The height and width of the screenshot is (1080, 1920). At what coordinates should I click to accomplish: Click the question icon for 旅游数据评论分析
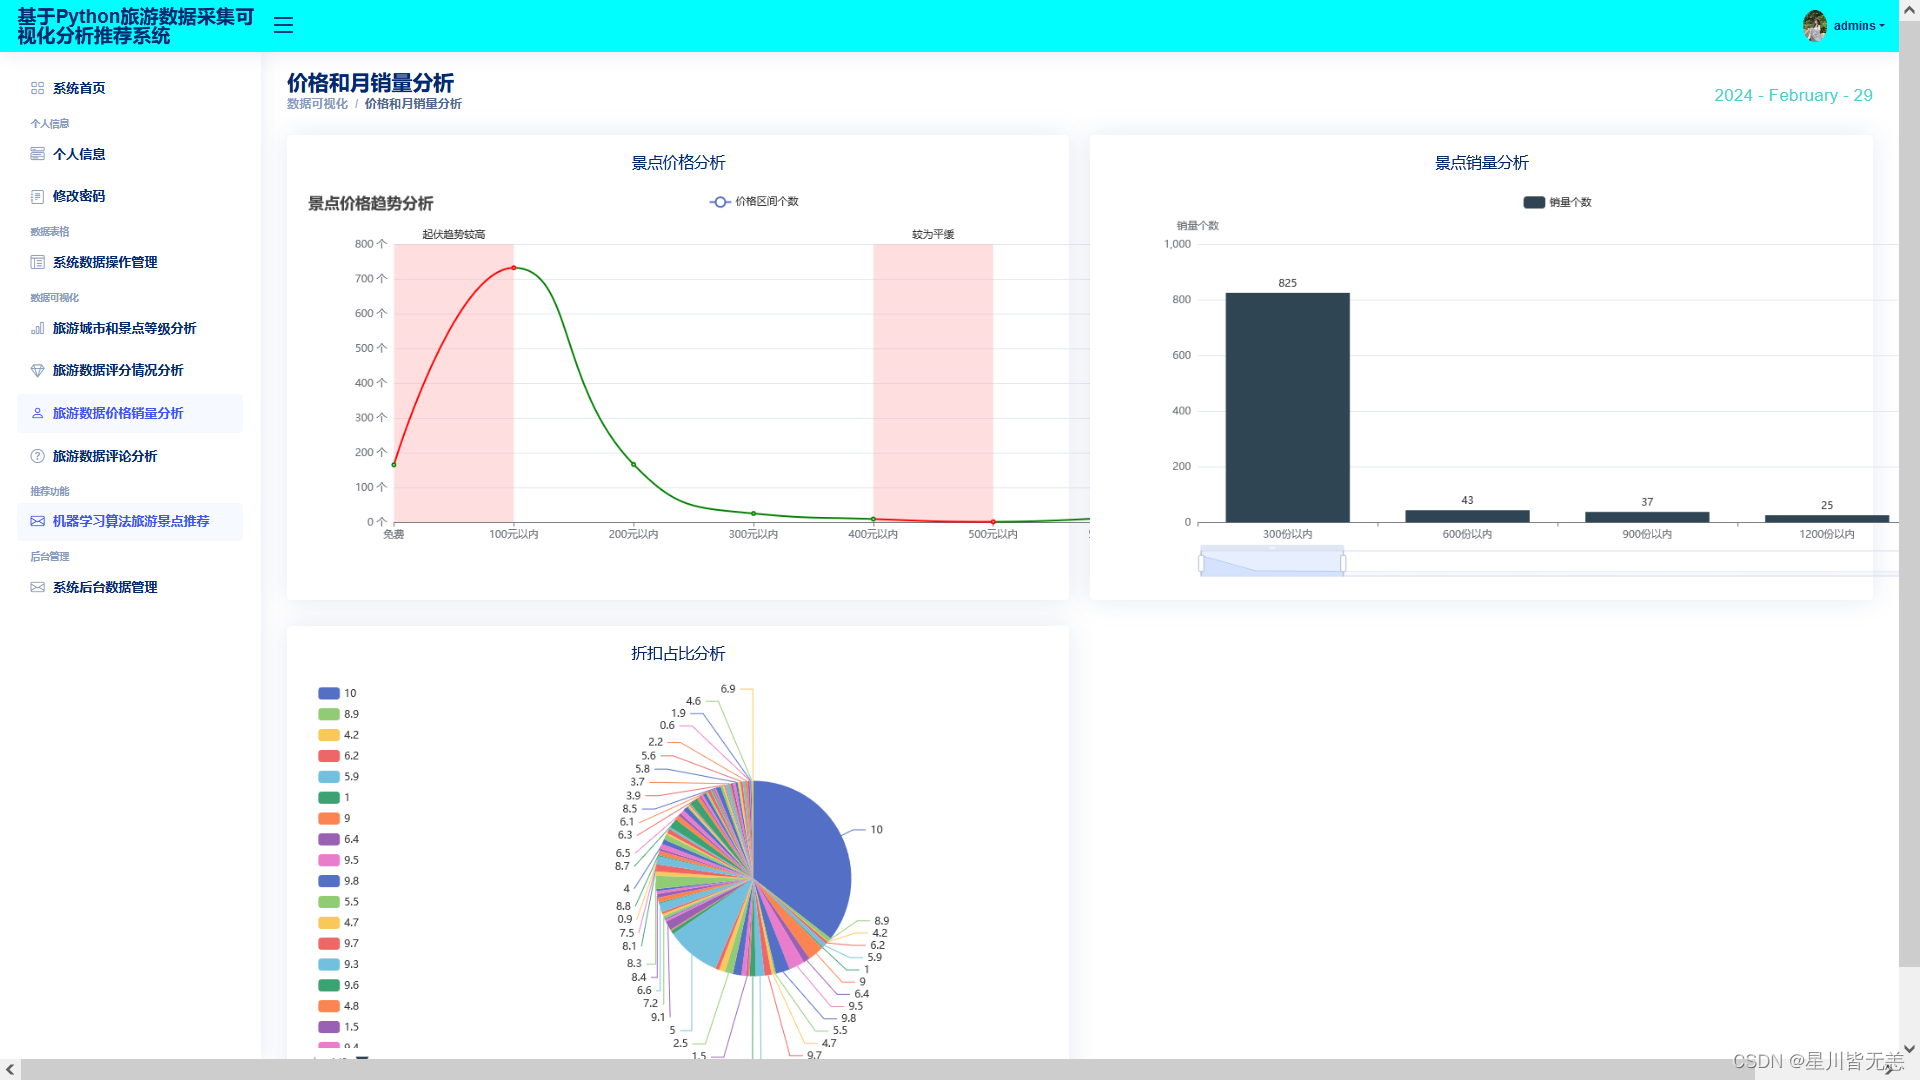(37, 456)
